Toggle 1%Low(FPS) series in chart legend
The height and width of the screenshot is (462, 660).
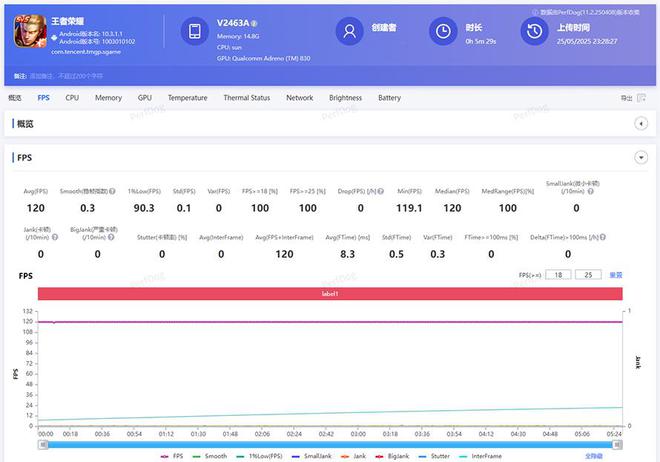259,456
